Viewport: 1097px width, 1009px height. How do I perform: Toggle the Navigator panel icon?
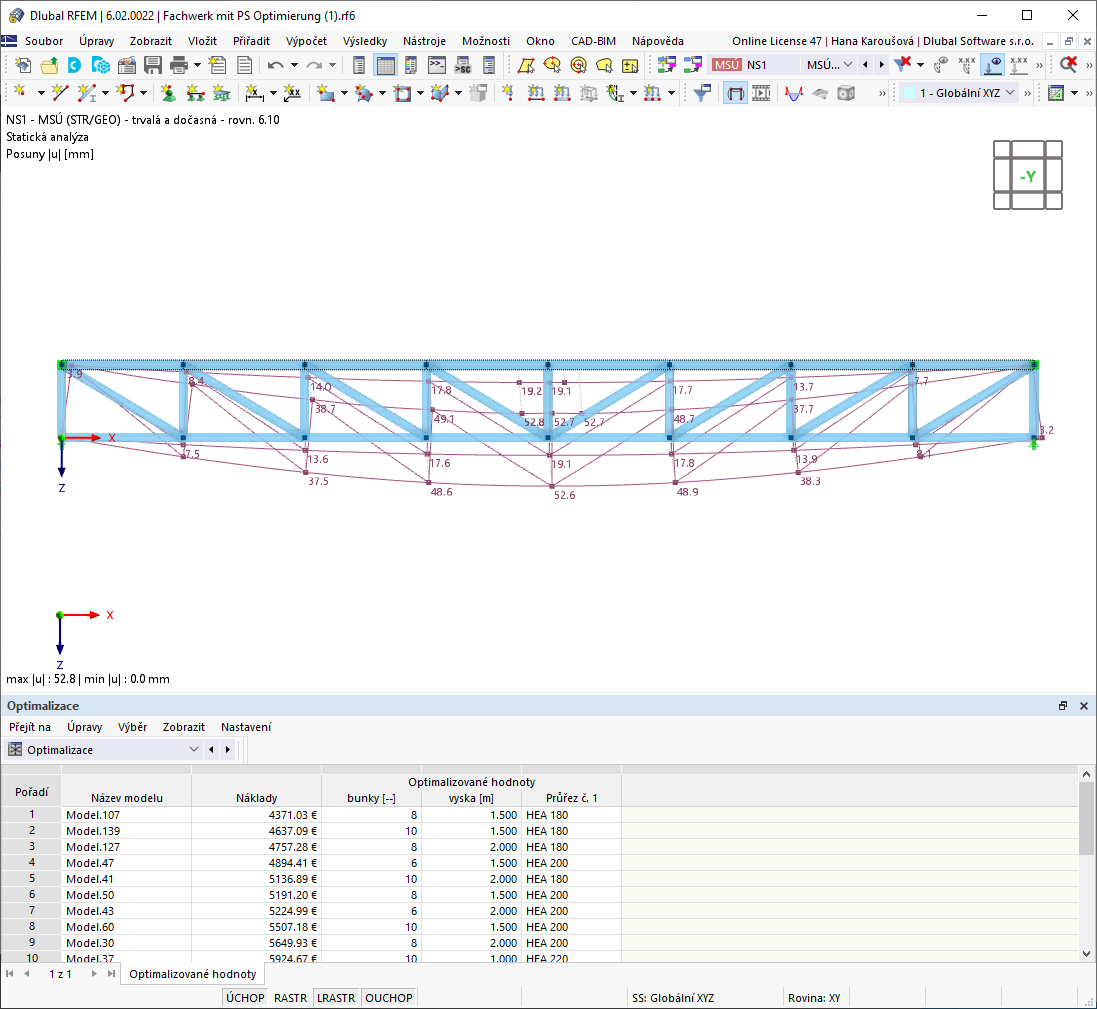point(359,65)
